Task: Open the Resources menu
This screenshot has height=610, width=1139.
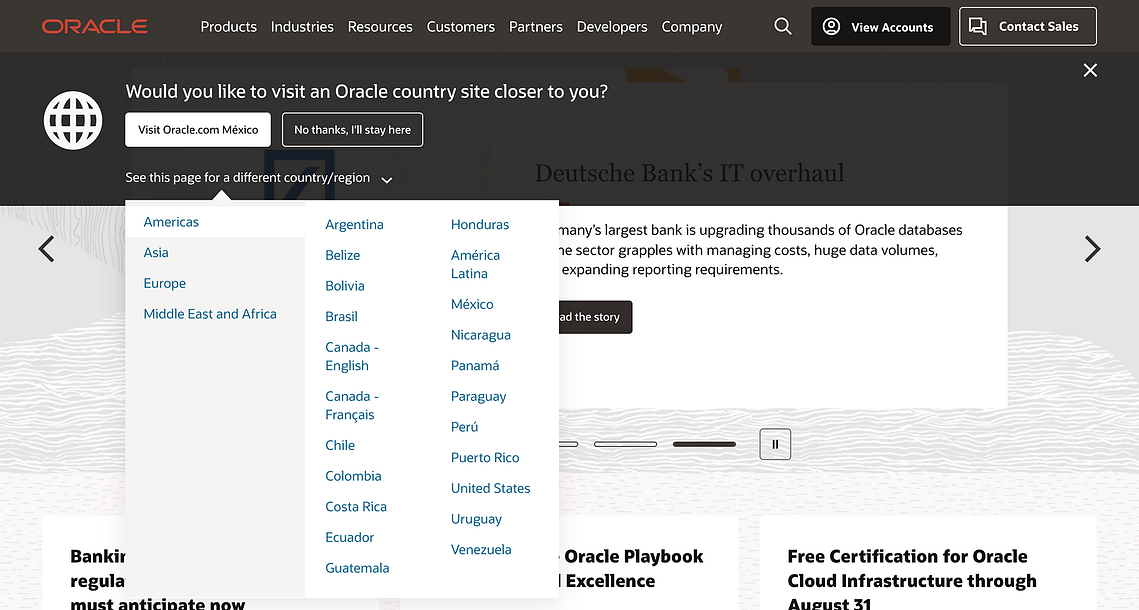Action: pyautogui.click(x=380, y=27)
